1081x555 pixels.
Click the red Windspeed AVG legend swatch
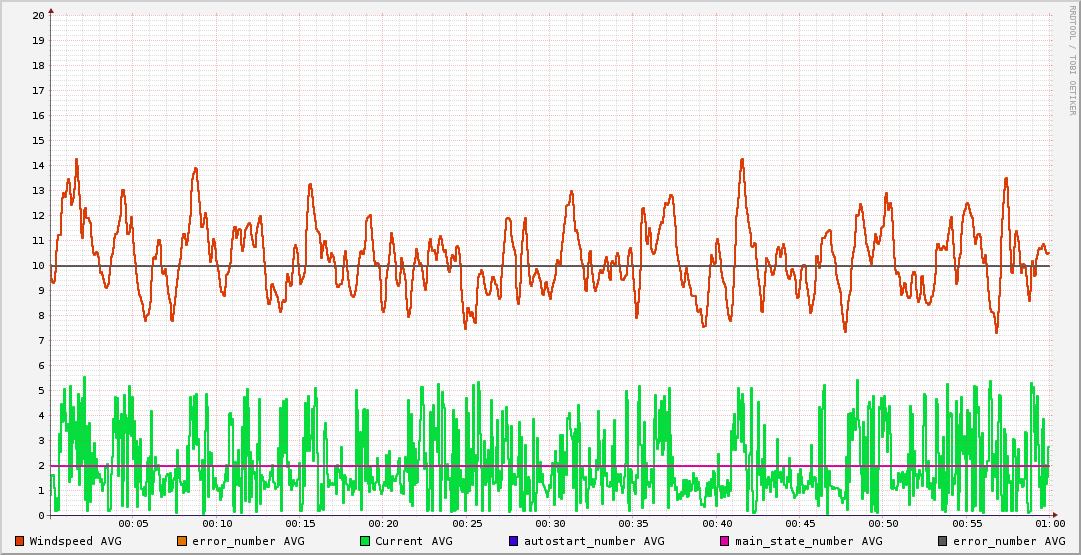(x=20, y=541)
